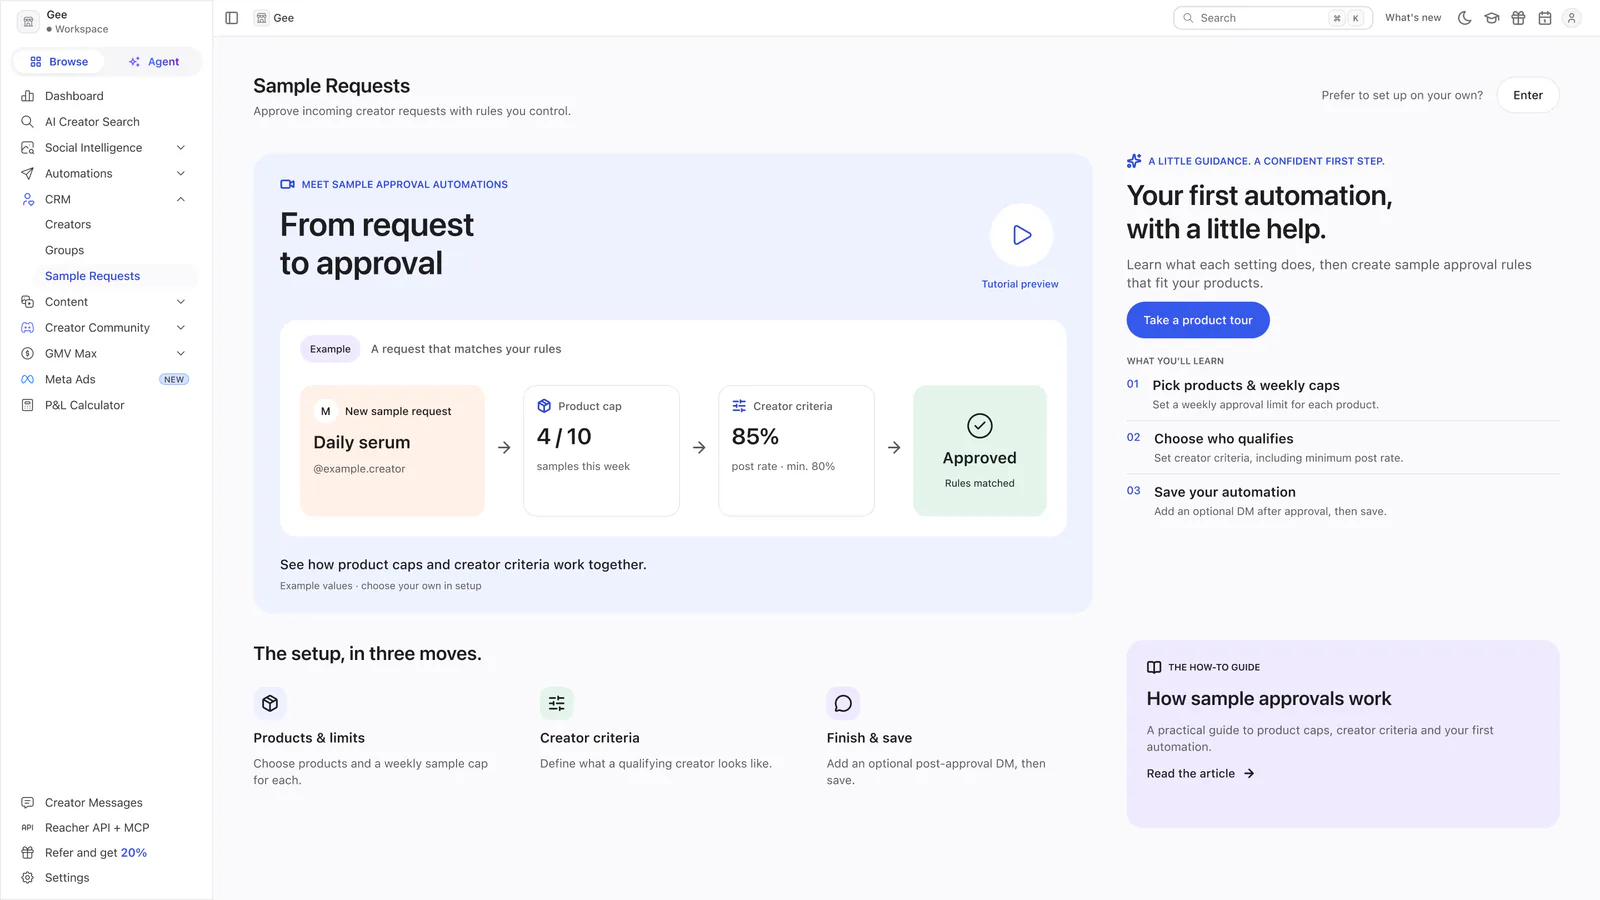Viewport: 1600px width, 900px height.
Task: Switch to the Agent tab
Action: (154, 62)
